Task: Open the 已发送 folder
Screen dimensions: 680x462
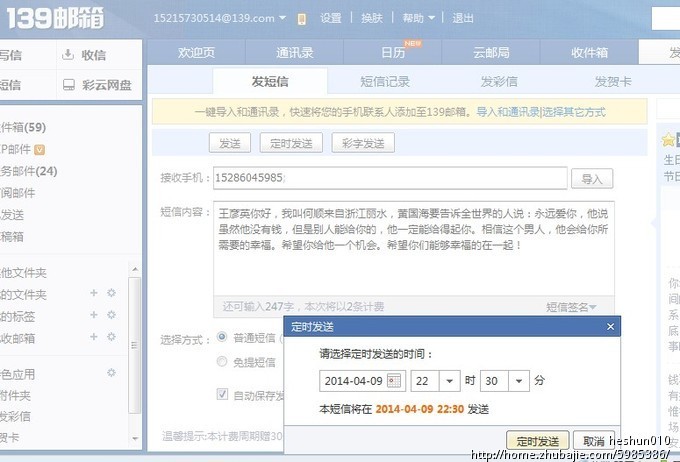Action: tap(11, 214)
